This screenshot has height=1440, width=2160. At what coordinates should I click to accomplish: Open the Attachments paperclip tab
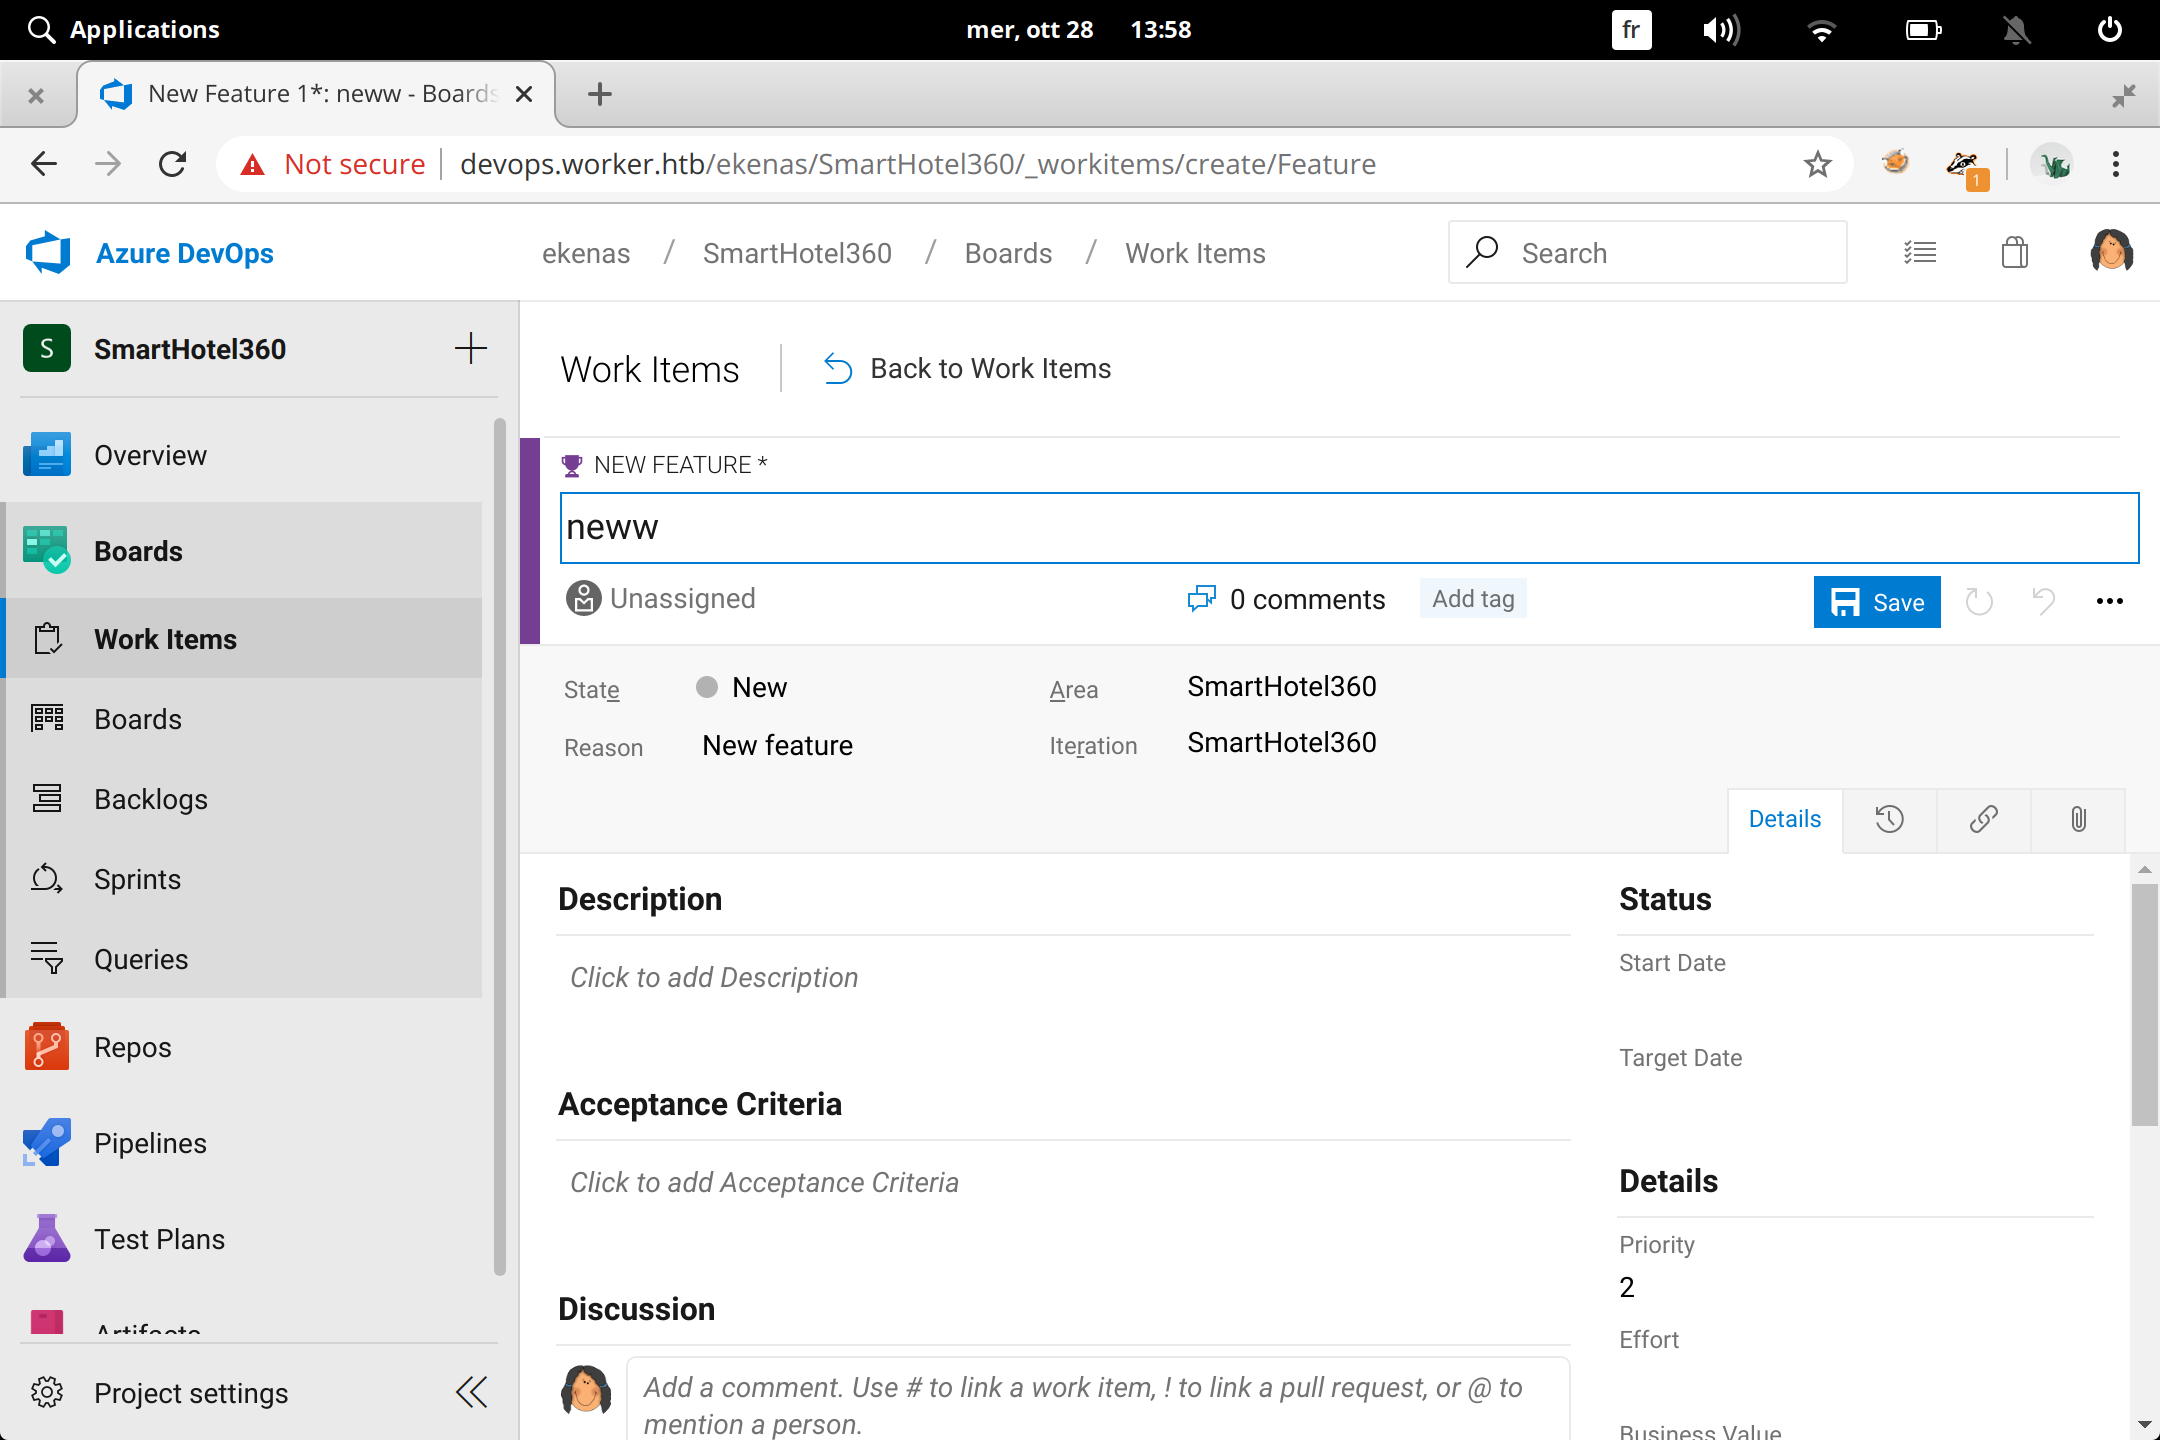tap(2078, 820)
